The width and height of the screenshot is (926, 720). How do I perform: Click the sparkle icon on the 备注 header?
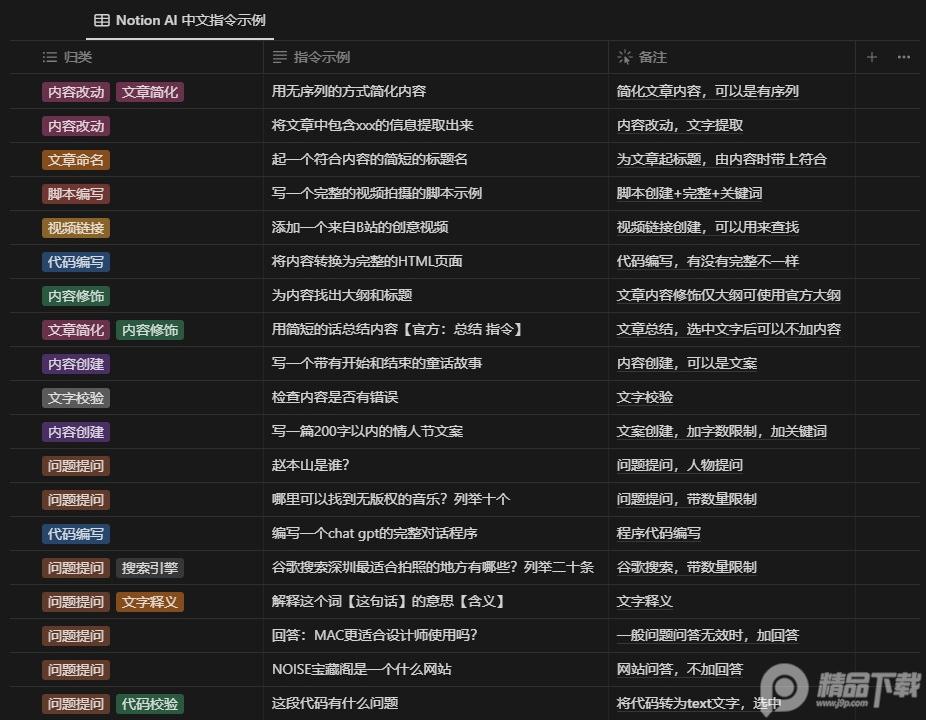pyautogui.click(x=623, y=57)
